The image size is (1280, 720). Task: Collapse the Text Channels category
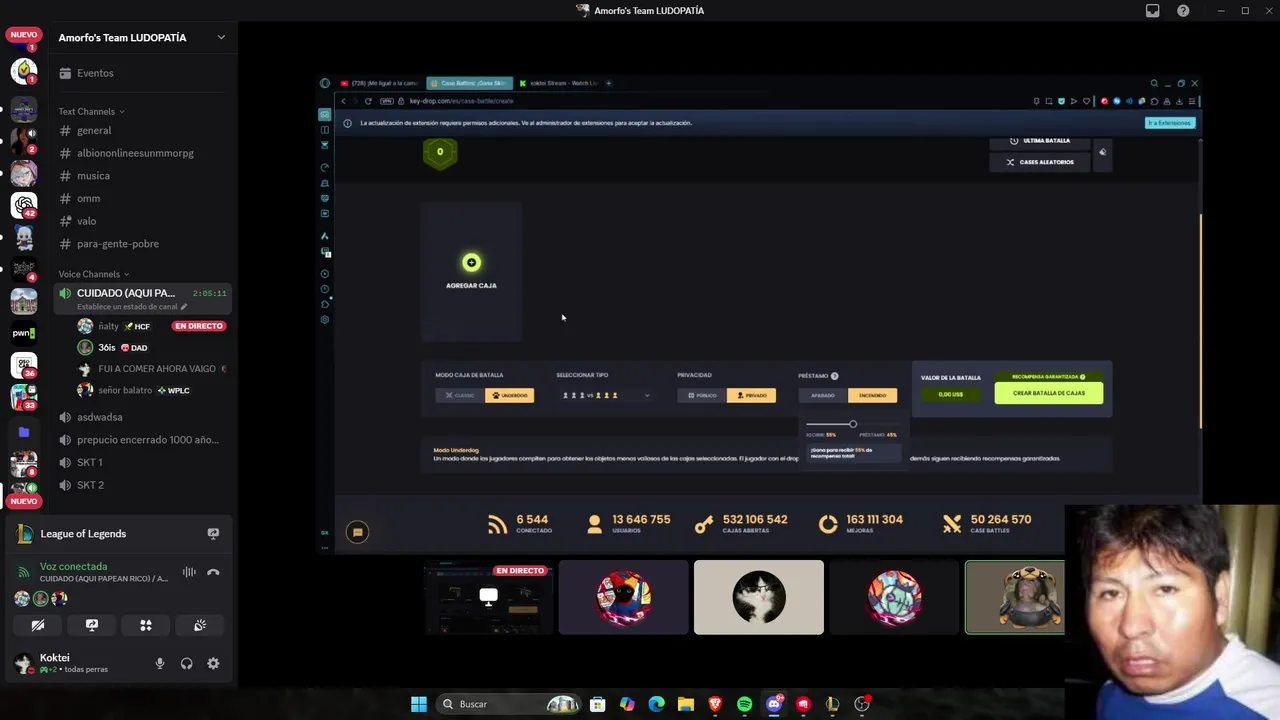(92, 111)
